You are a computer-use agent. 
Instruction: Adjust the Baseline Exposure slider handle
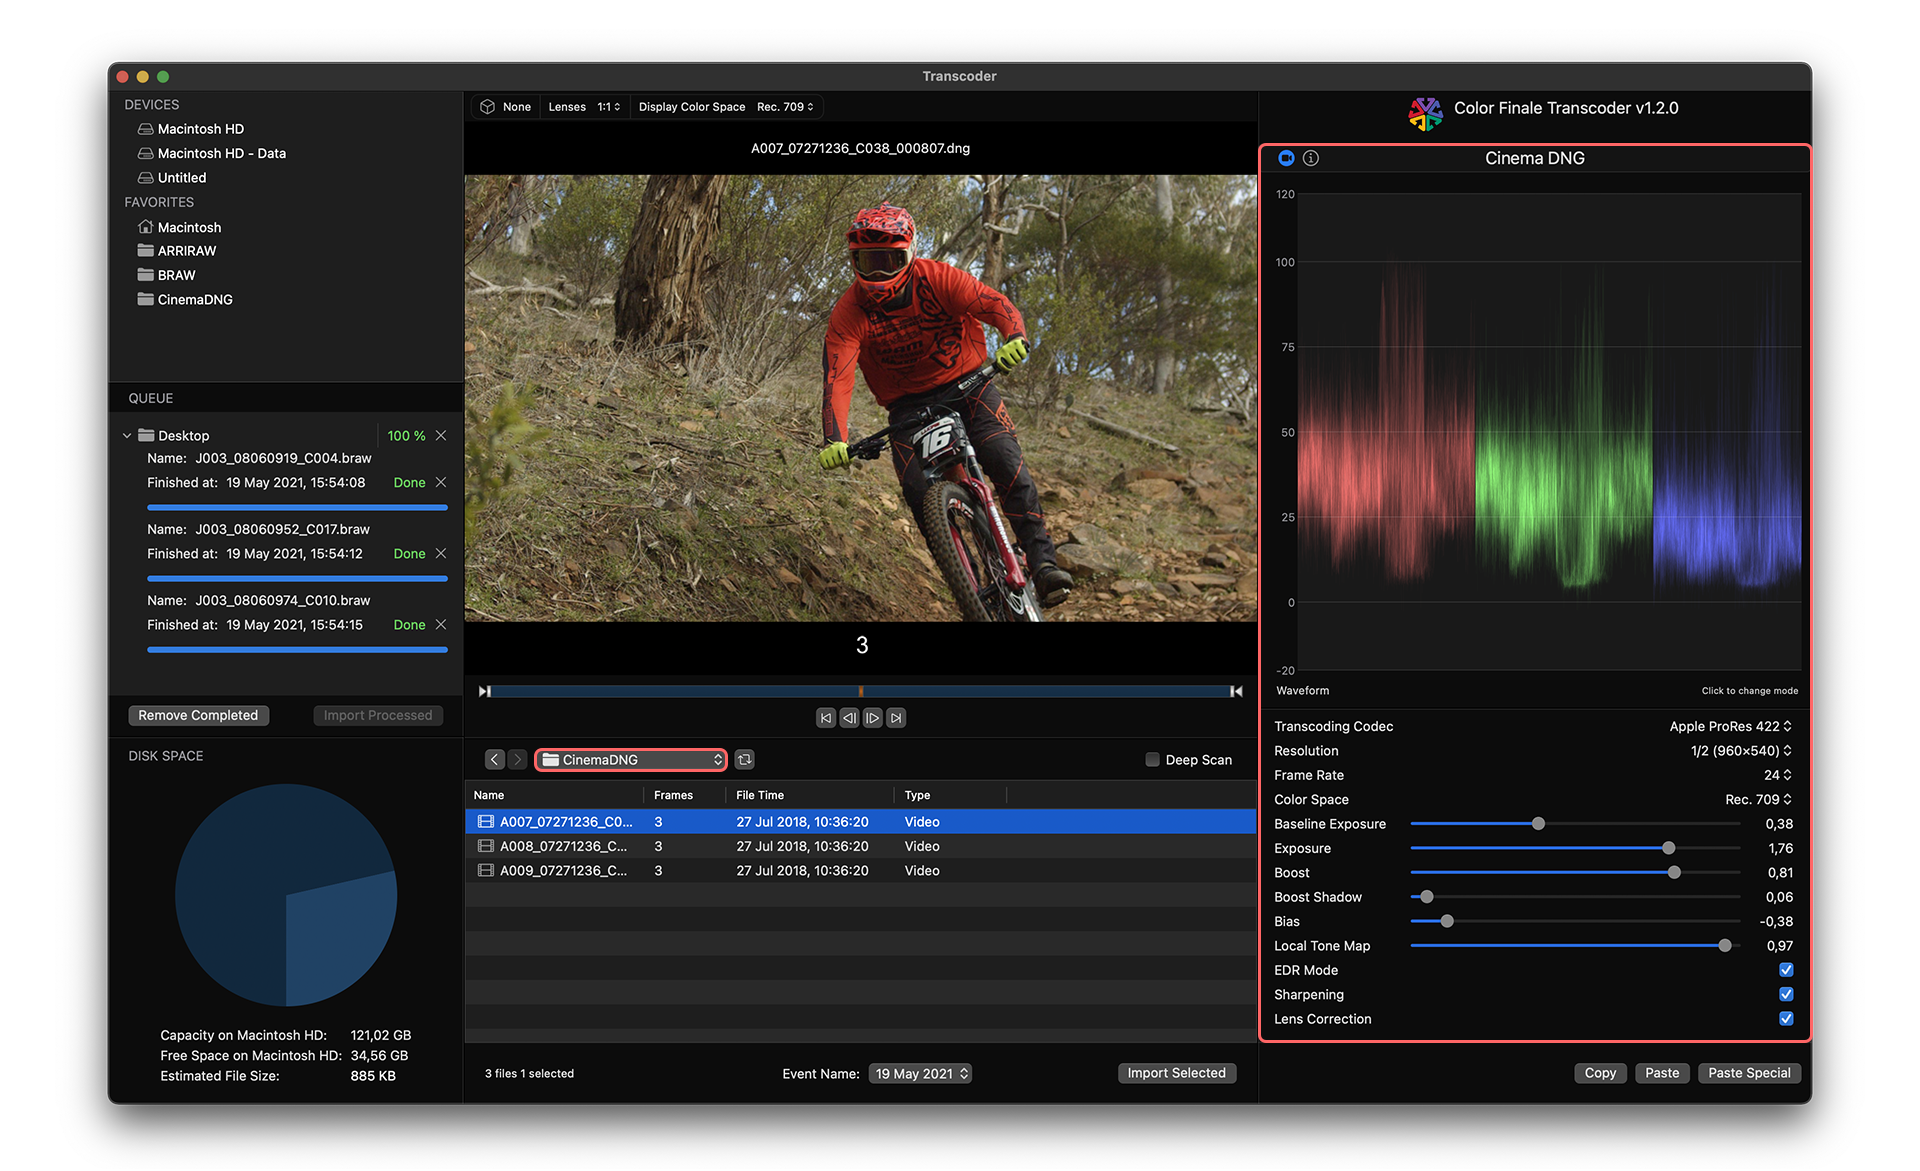(1538, 824)
